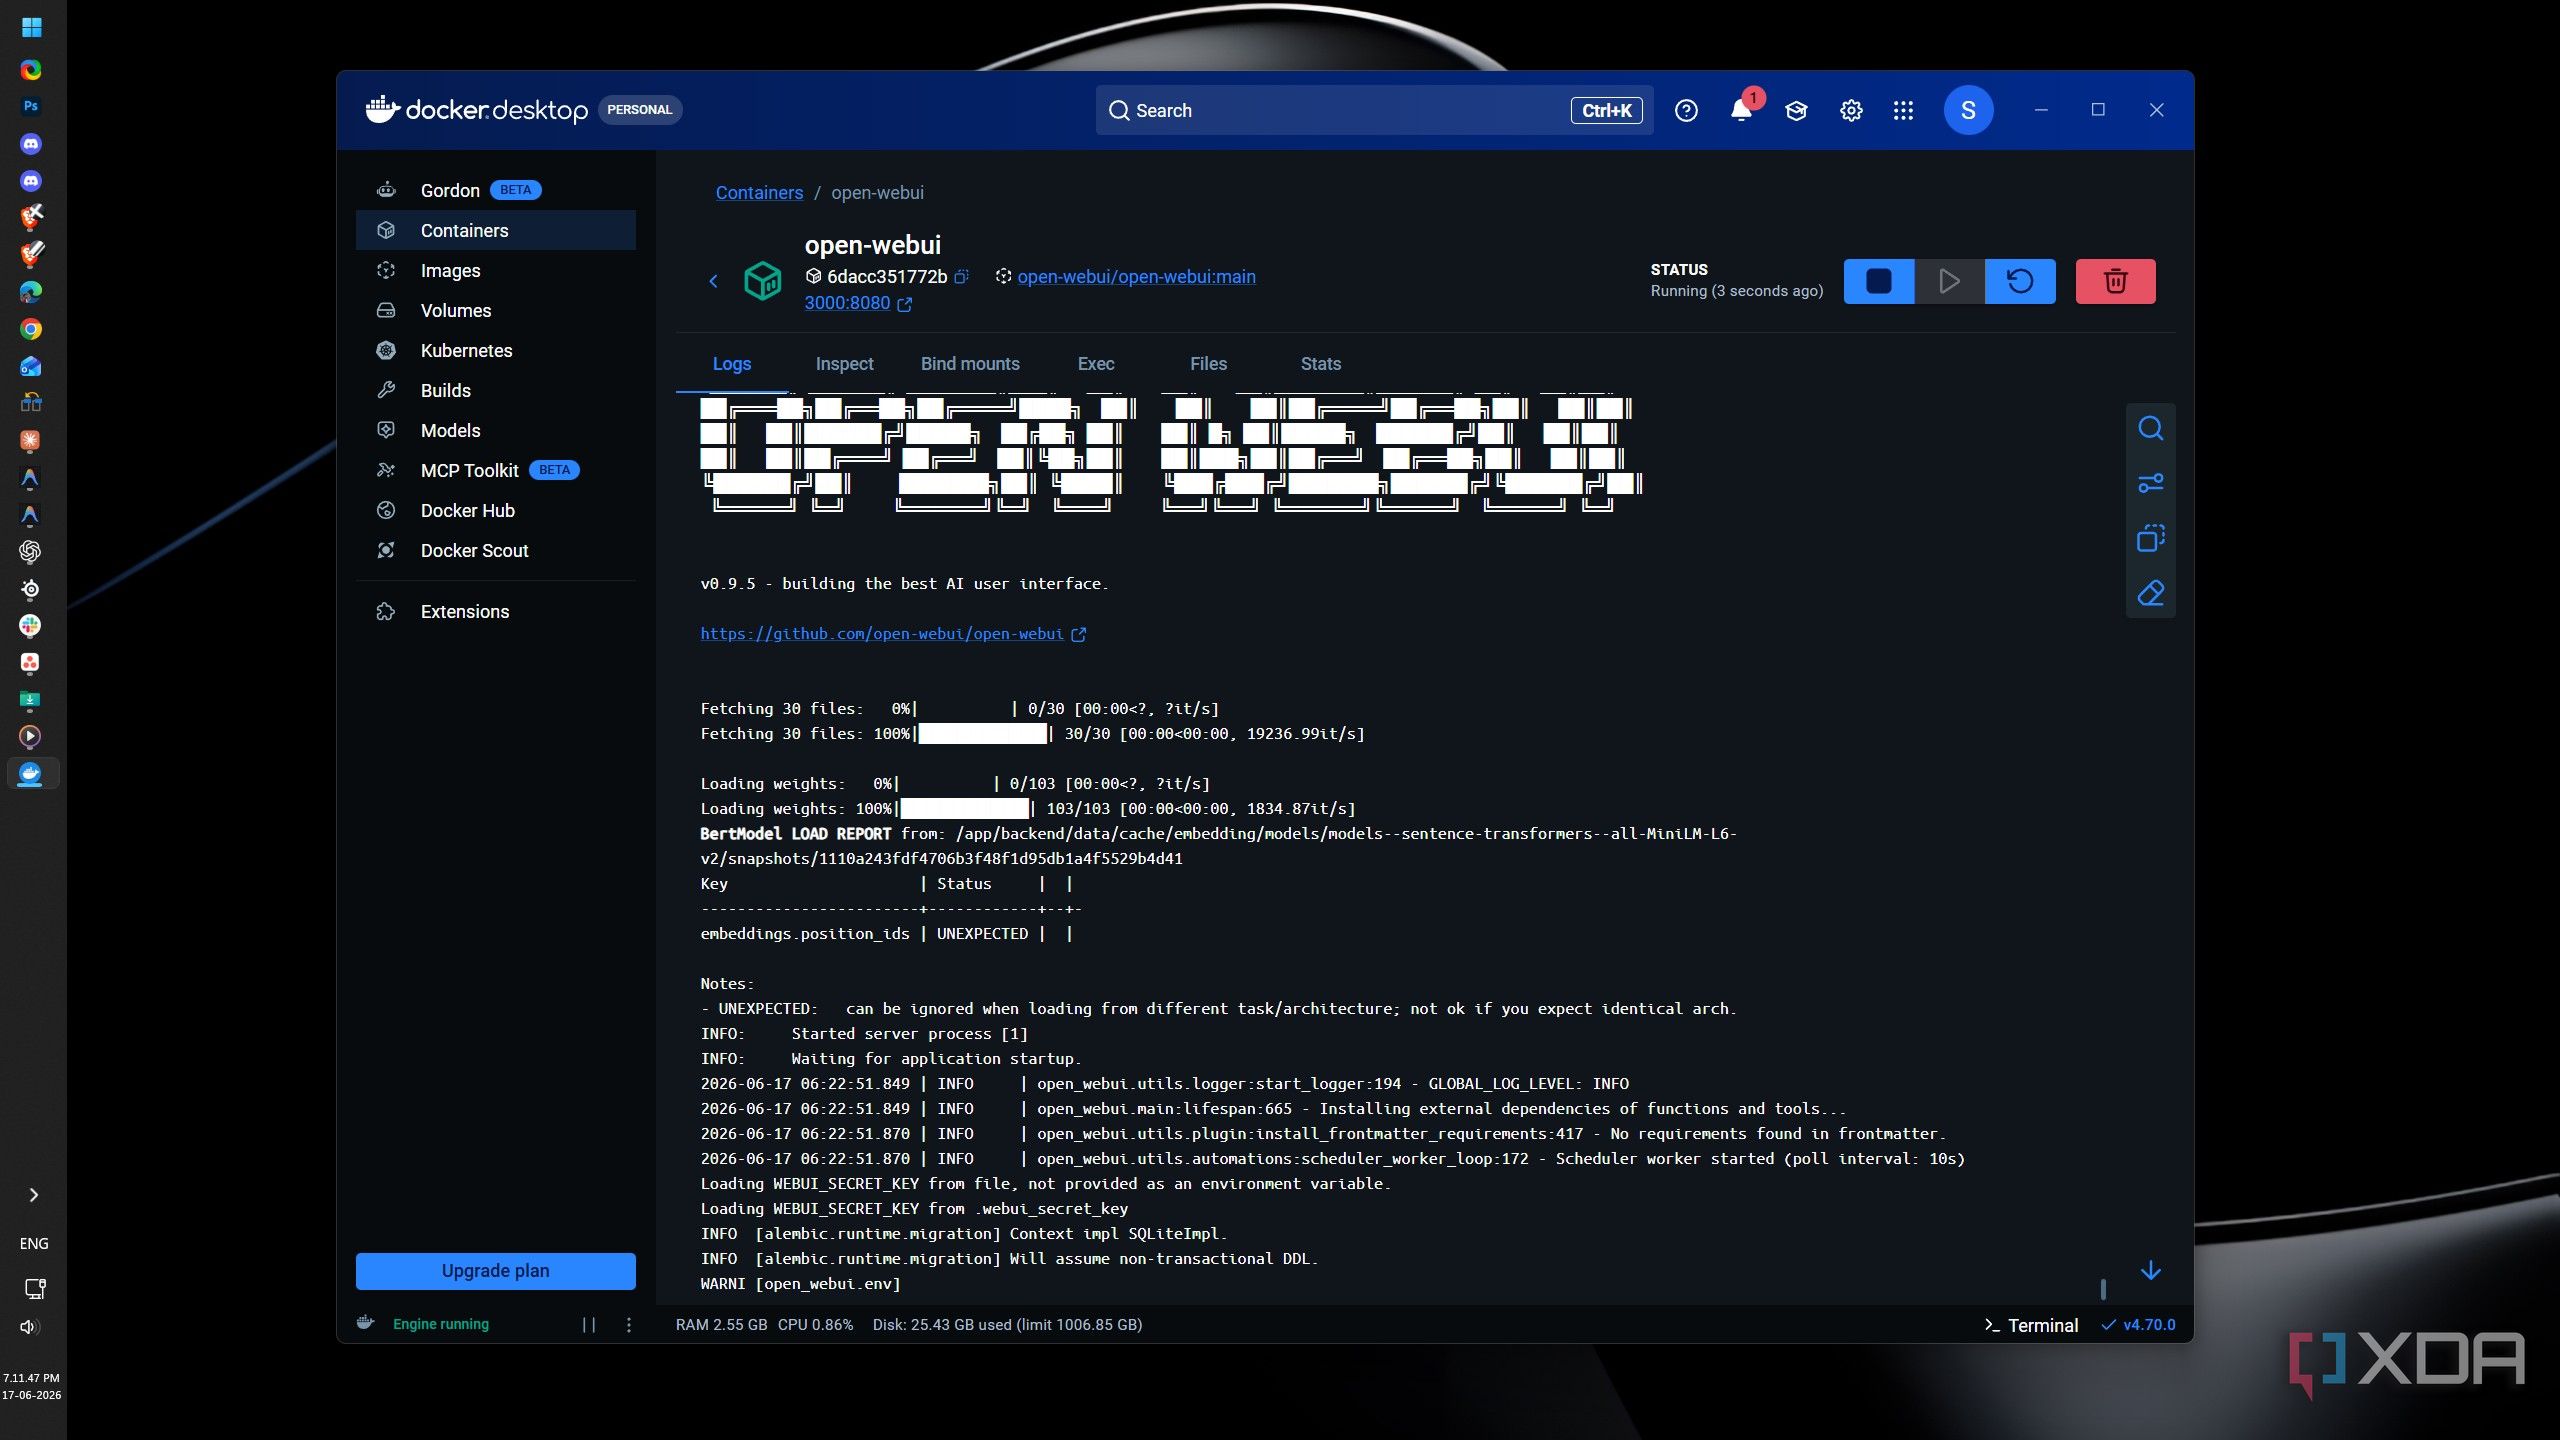Screen dimensions: 2560x1440
Task: Open image link open-webui/open-webui:main
Action: click(x=1136, y=277)
